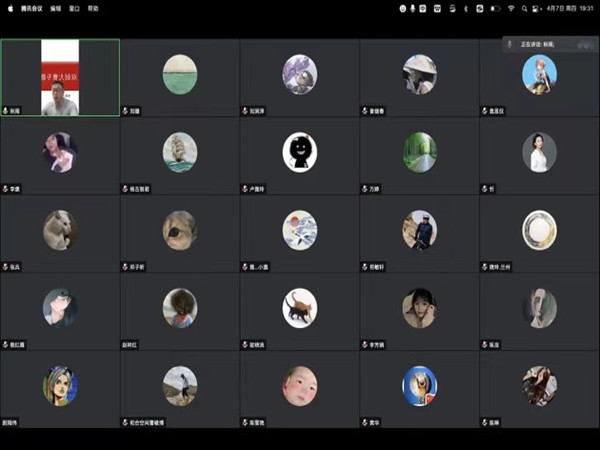Screen dimensions: 600x450
Task: Click the Apple logo in menu bar
Action: click(9, 8)
